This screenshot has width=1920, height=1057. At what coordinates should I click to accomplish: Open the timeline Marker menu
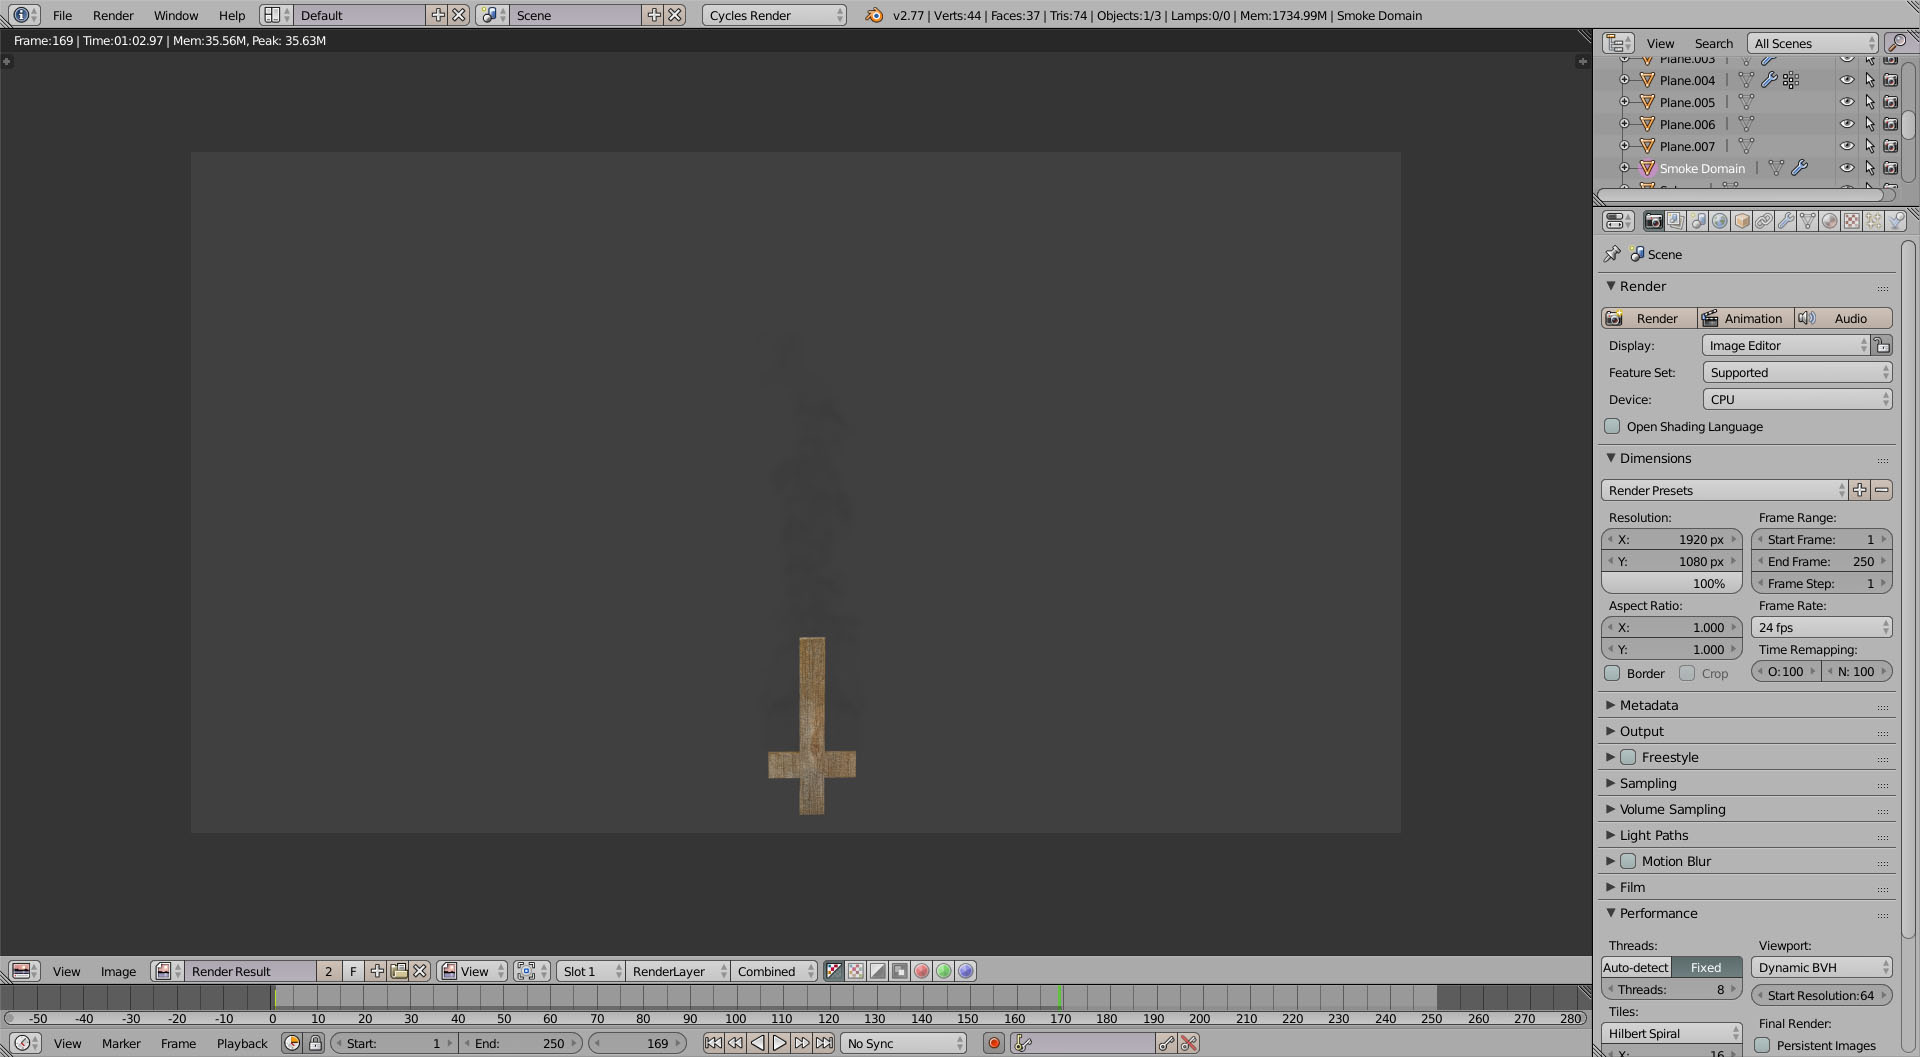(x=121, y=1043)
